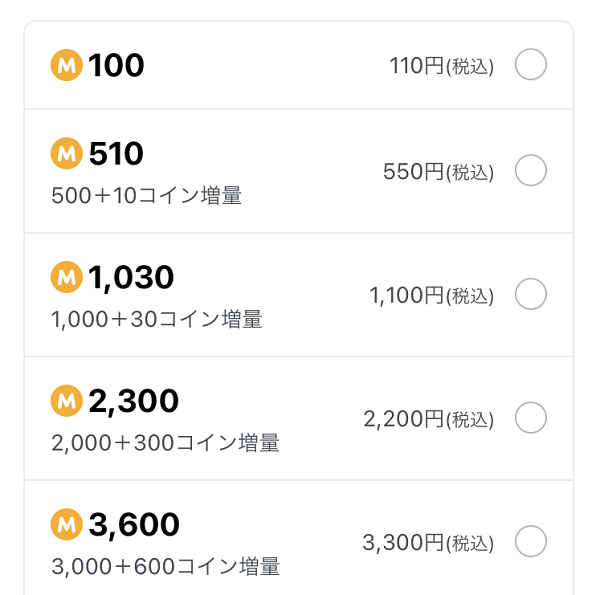
Task: Click the 500+10コイン増量 bonus text
Action: click(147, 196)
